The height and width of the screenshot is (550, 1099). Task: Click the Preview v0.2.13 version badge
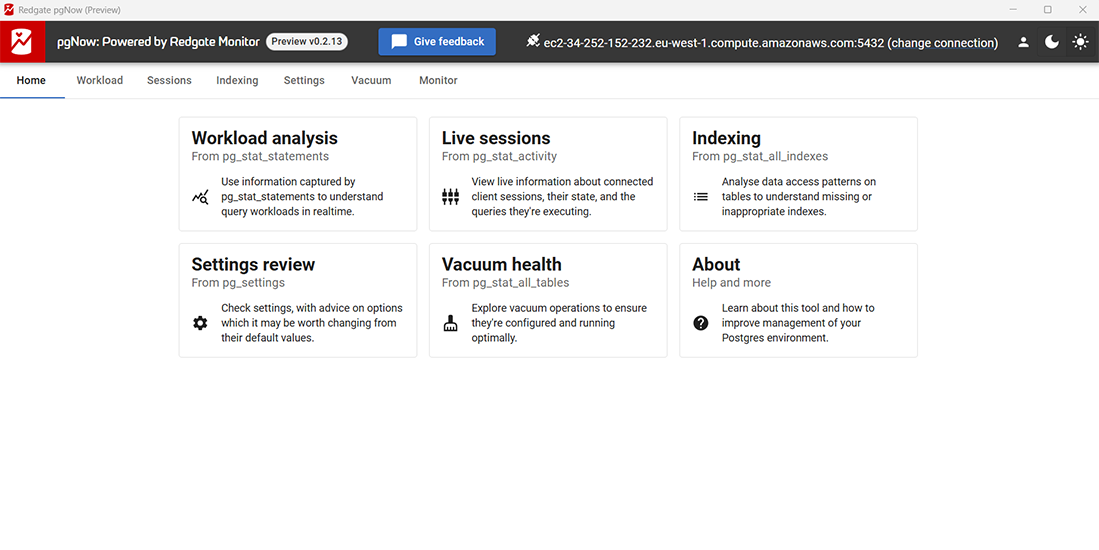pos(307,42)
